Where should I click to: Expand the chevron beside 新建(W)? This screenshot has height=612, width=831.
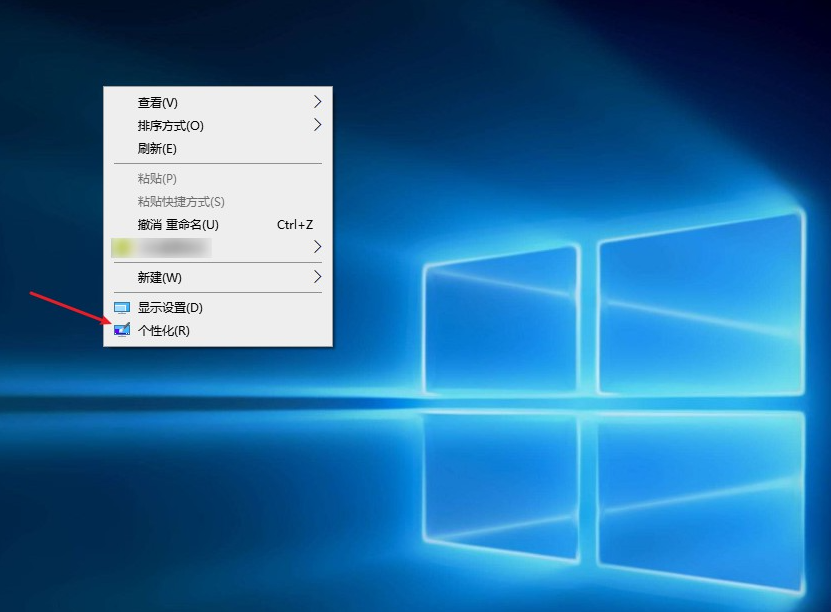[x=317, y=276]
